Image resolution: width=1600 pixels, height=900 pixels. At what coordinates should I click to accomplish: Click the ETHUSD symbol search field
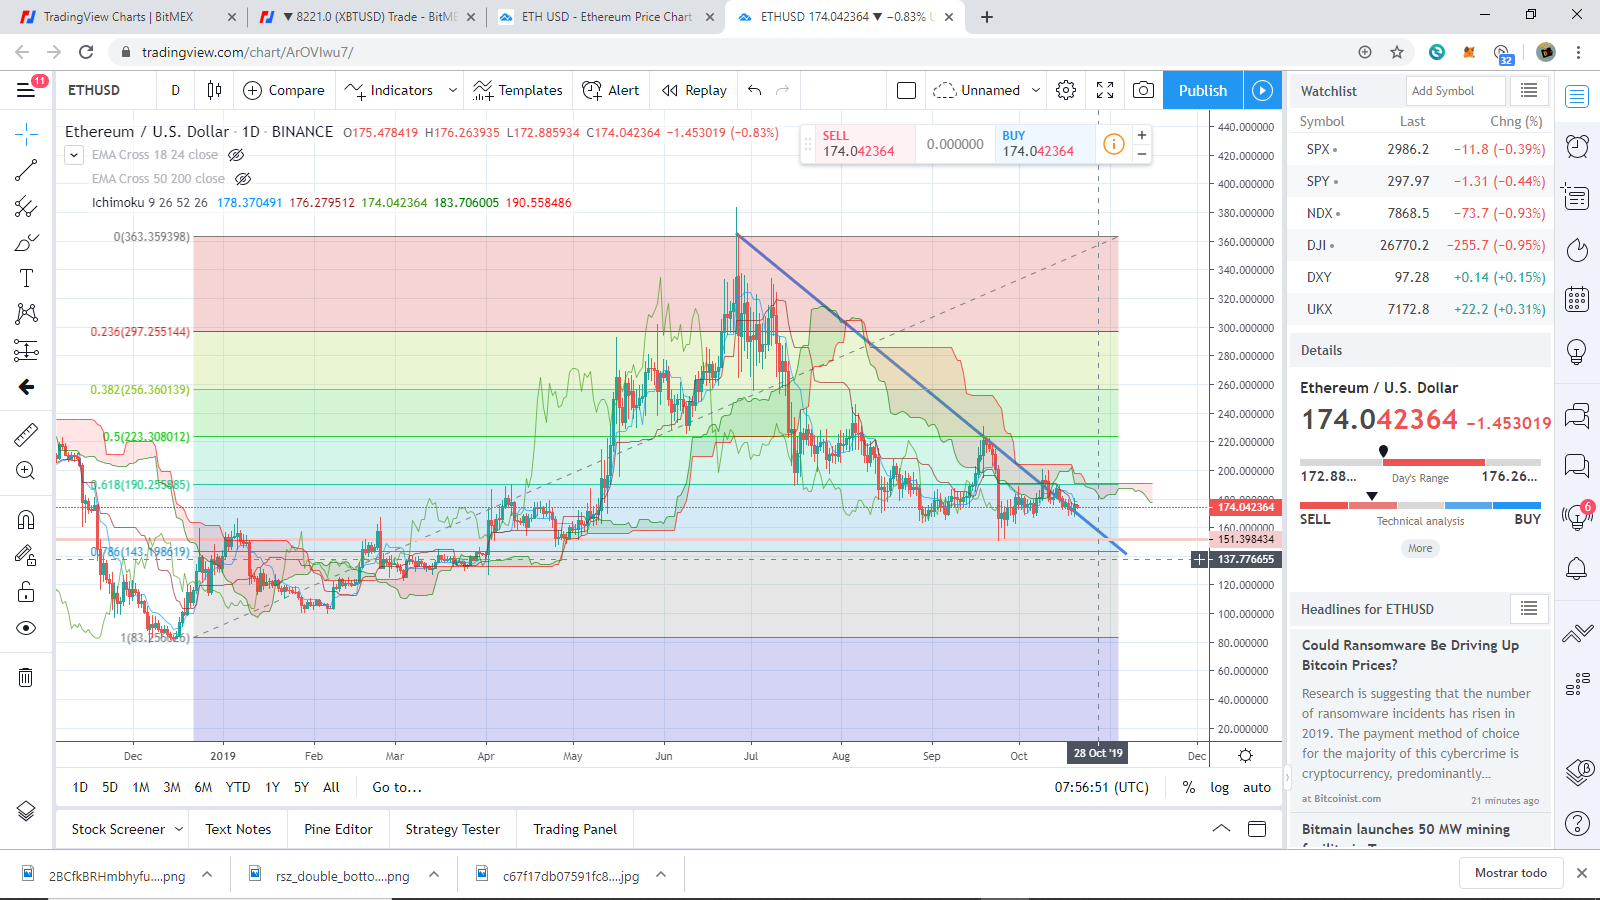point(106,90)
